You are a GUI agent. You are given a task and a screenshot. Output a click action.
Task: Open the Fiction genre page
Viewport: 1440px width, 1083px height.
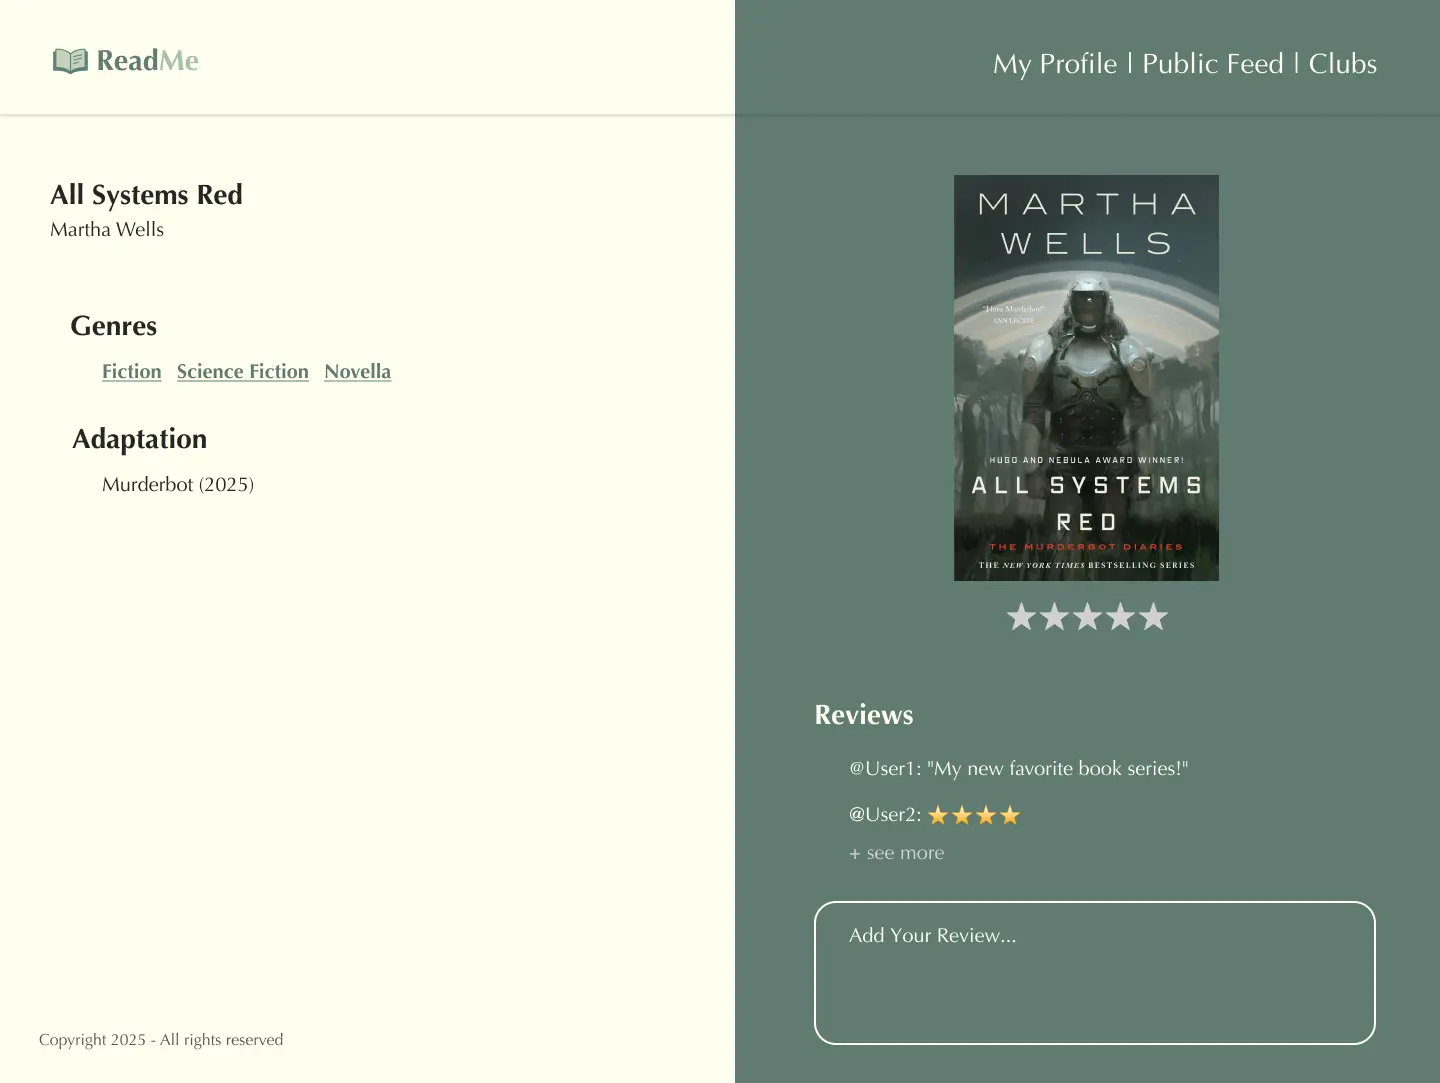131,371
